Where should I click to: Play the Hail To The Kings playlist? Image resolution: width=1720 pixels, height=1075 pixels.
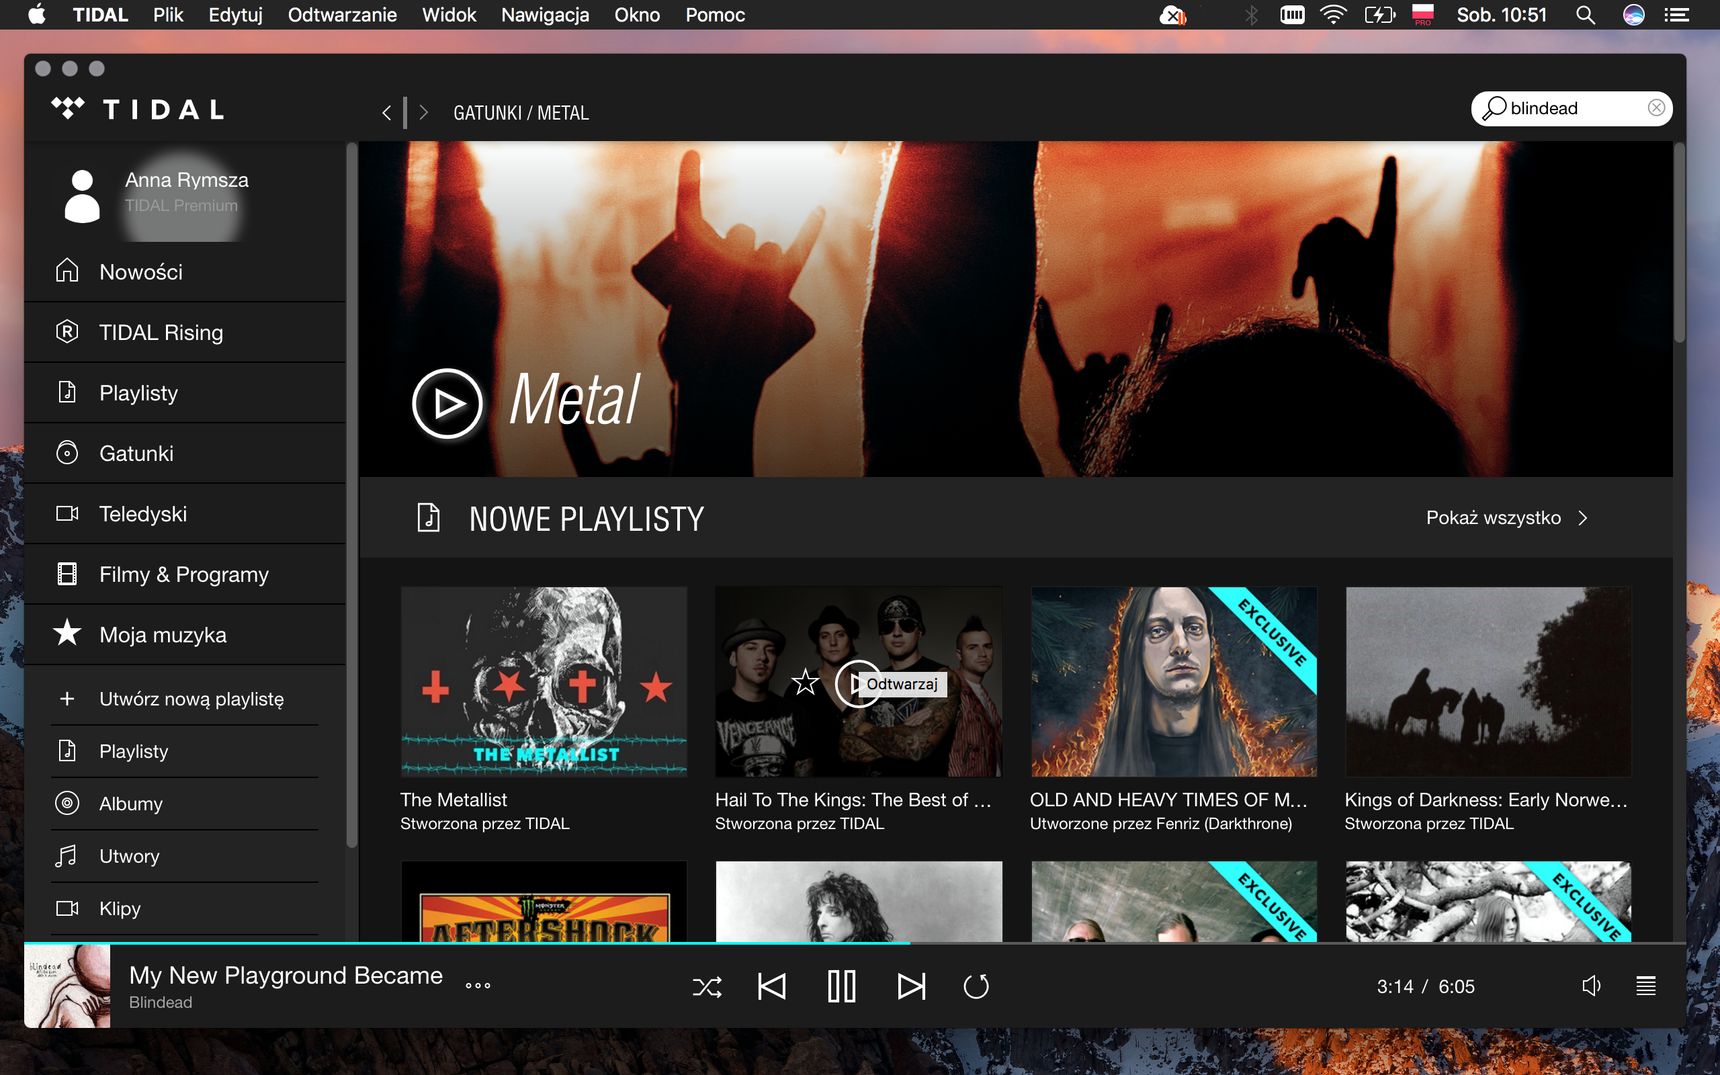[x=858, y=683]
